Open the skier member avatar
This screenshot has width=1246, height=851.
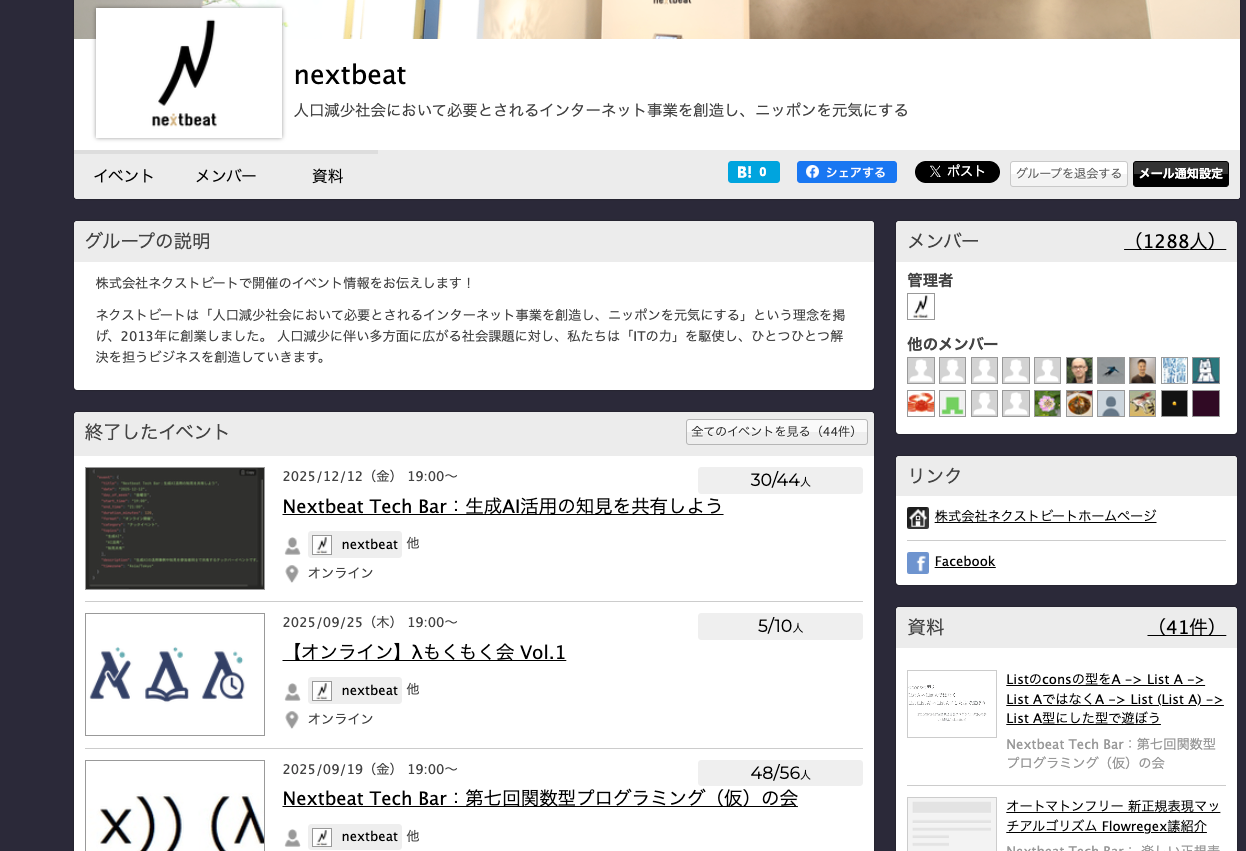1111,370
